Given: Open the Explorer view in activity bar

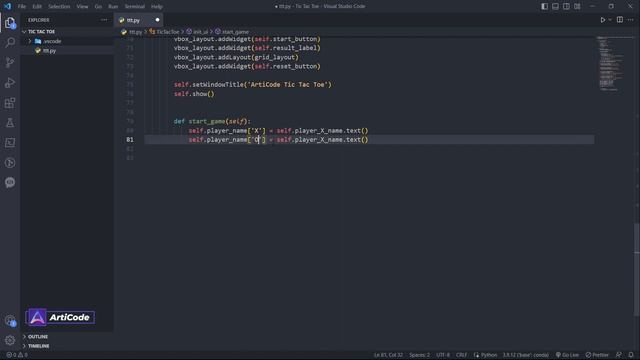Looking at the screenshot, I should (10, 23).
